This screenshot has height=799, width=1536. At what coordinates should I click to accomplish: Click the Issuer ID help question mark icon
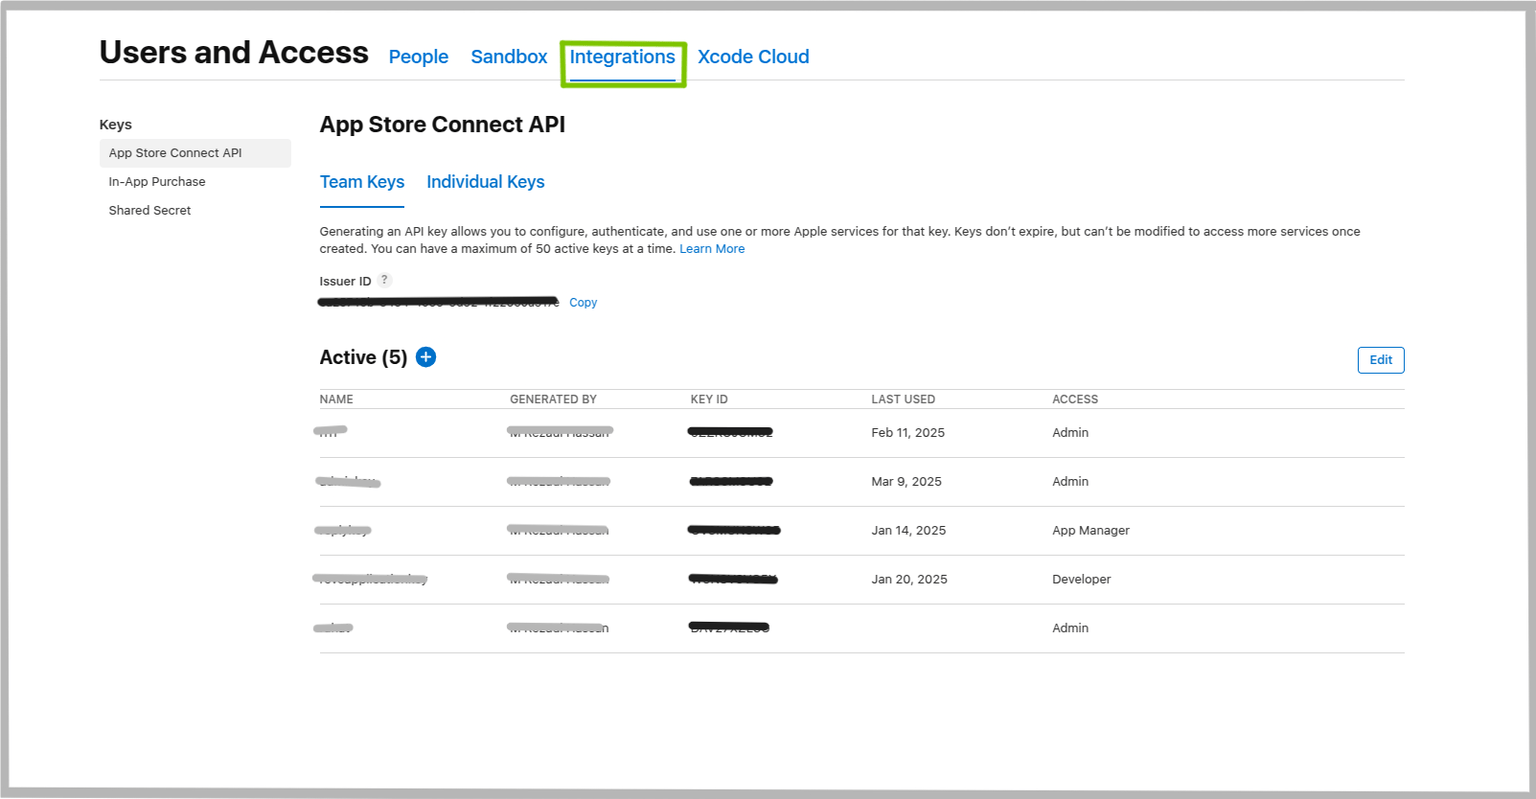(384, 280)
